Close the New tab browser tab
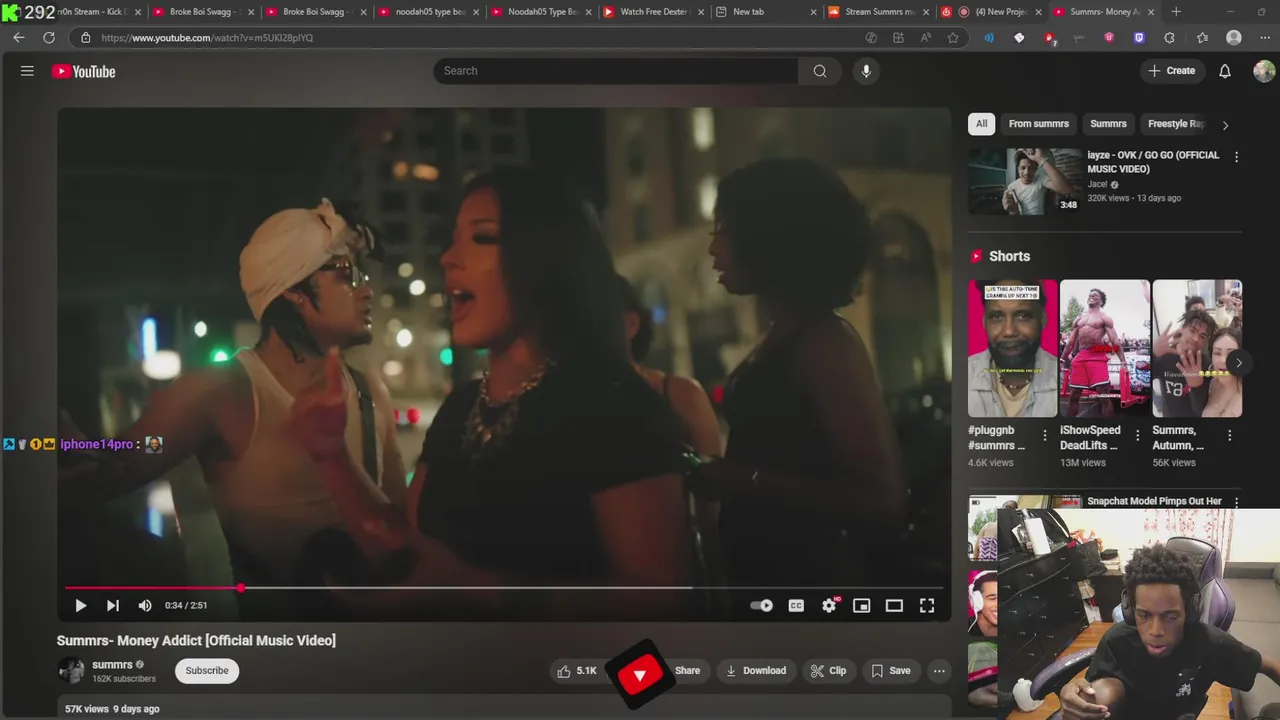Viewport: 1280px width, 720px height. pyautogui.click(x=812, y=12)
